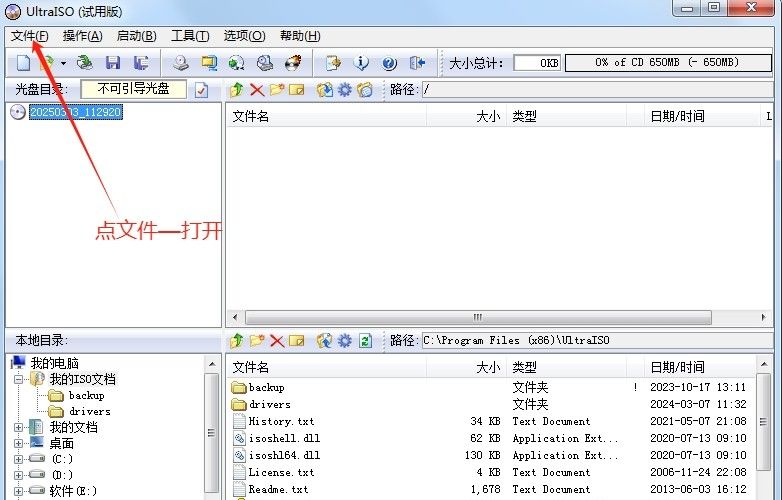Expand the (D:) drive node

pyautogui.click(x=18, y=475)
